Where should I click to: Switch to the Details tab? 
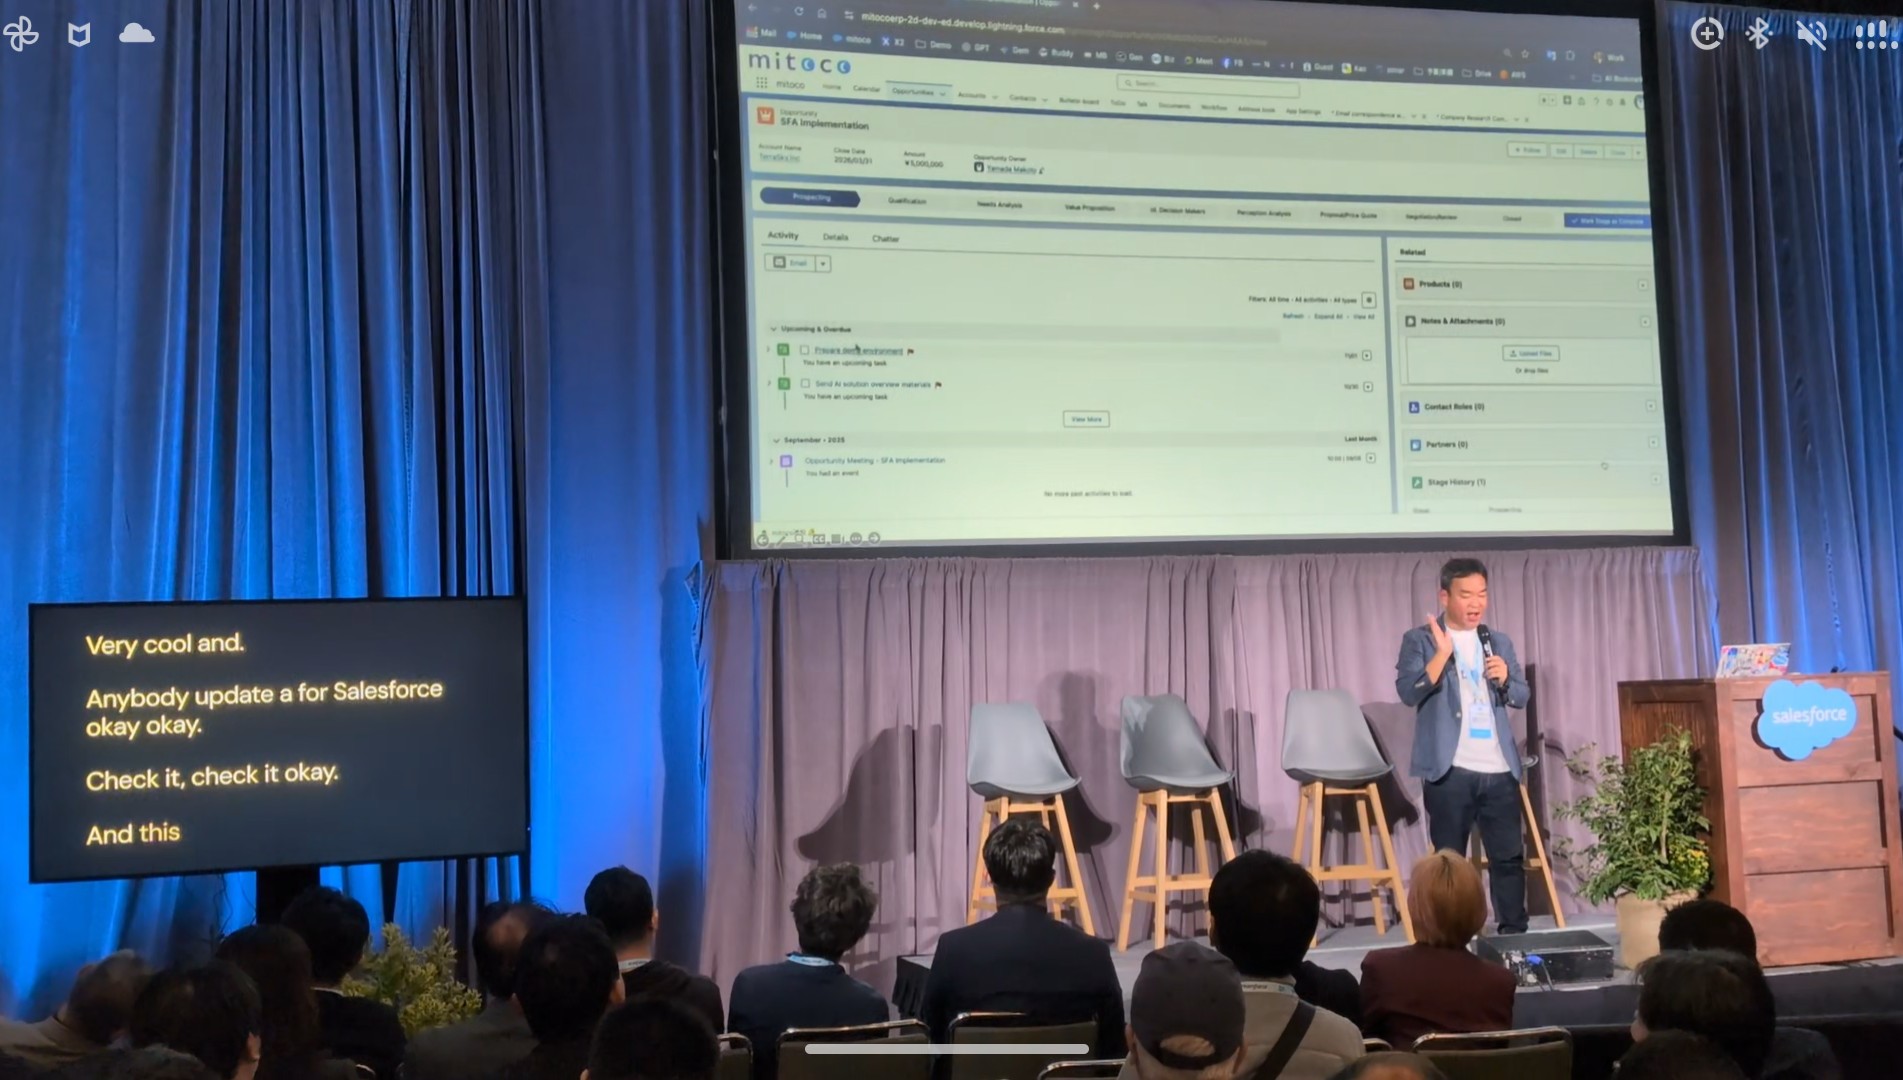835,237
